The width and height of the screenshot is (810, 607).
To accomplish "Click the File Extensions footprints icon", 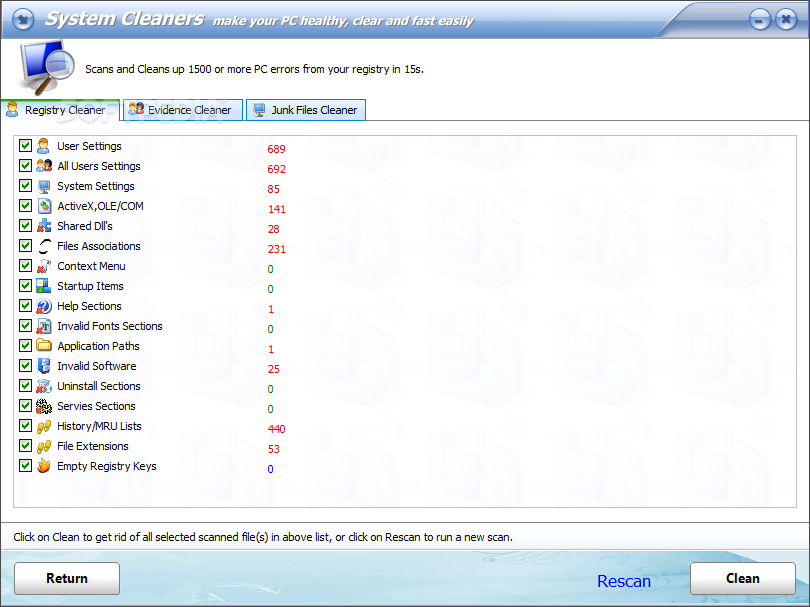I will (x=44, y=446).
